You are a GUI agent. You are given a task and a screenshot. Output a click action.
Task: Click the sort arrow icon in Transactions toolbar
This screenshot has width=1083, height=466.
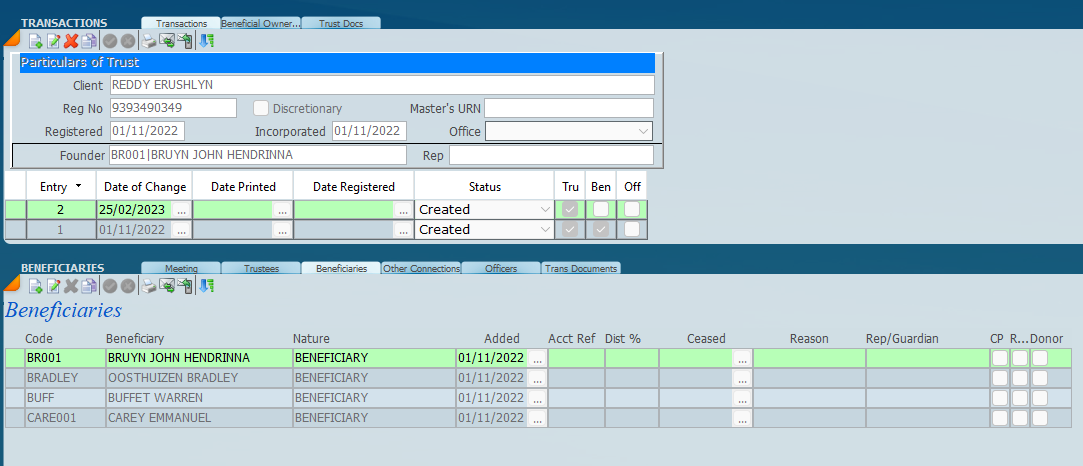206,41
